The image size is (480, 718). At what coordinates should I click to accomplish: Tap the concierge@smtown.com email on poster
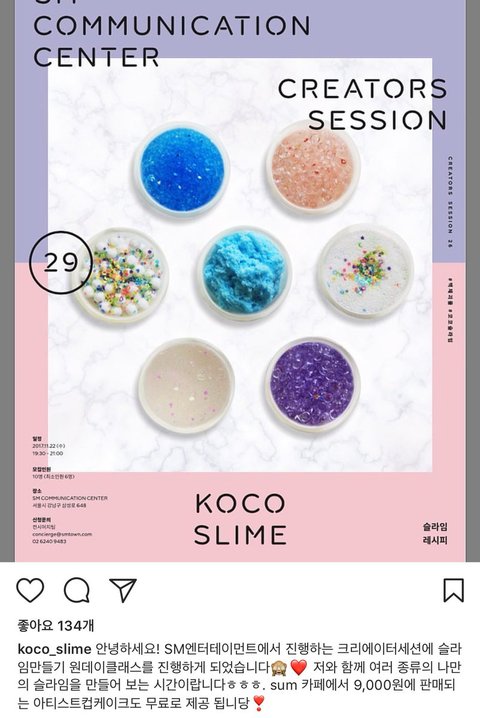tap(62, 534)
